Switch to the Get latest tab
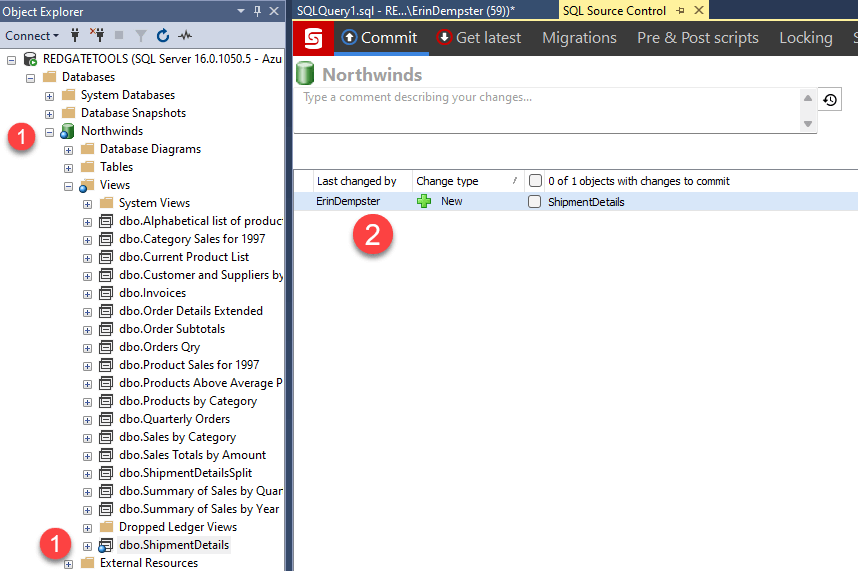Screen dimensions: 858x571 pos(479,38)
